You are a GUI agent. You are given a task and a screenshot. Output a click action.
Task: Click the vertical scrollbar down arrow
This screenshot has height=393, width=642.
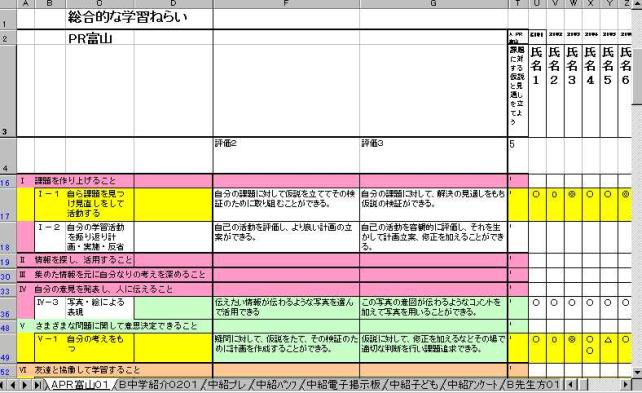[x=637, y=372]
